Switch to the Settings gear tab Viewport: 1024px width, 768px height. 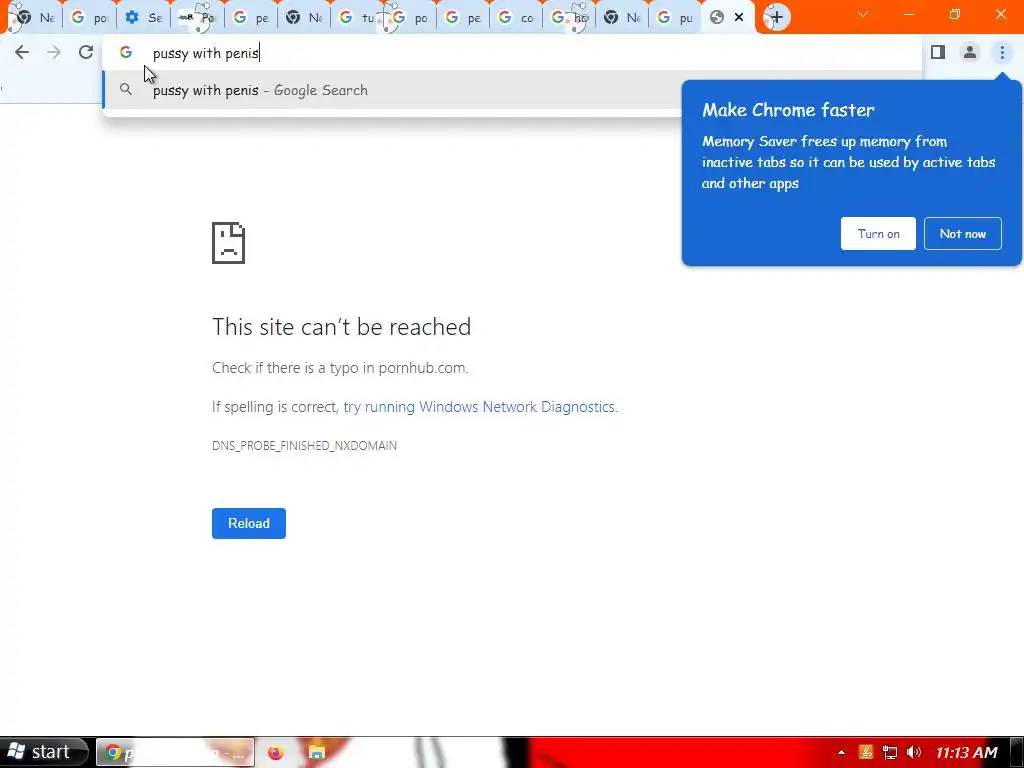[144, 18]
